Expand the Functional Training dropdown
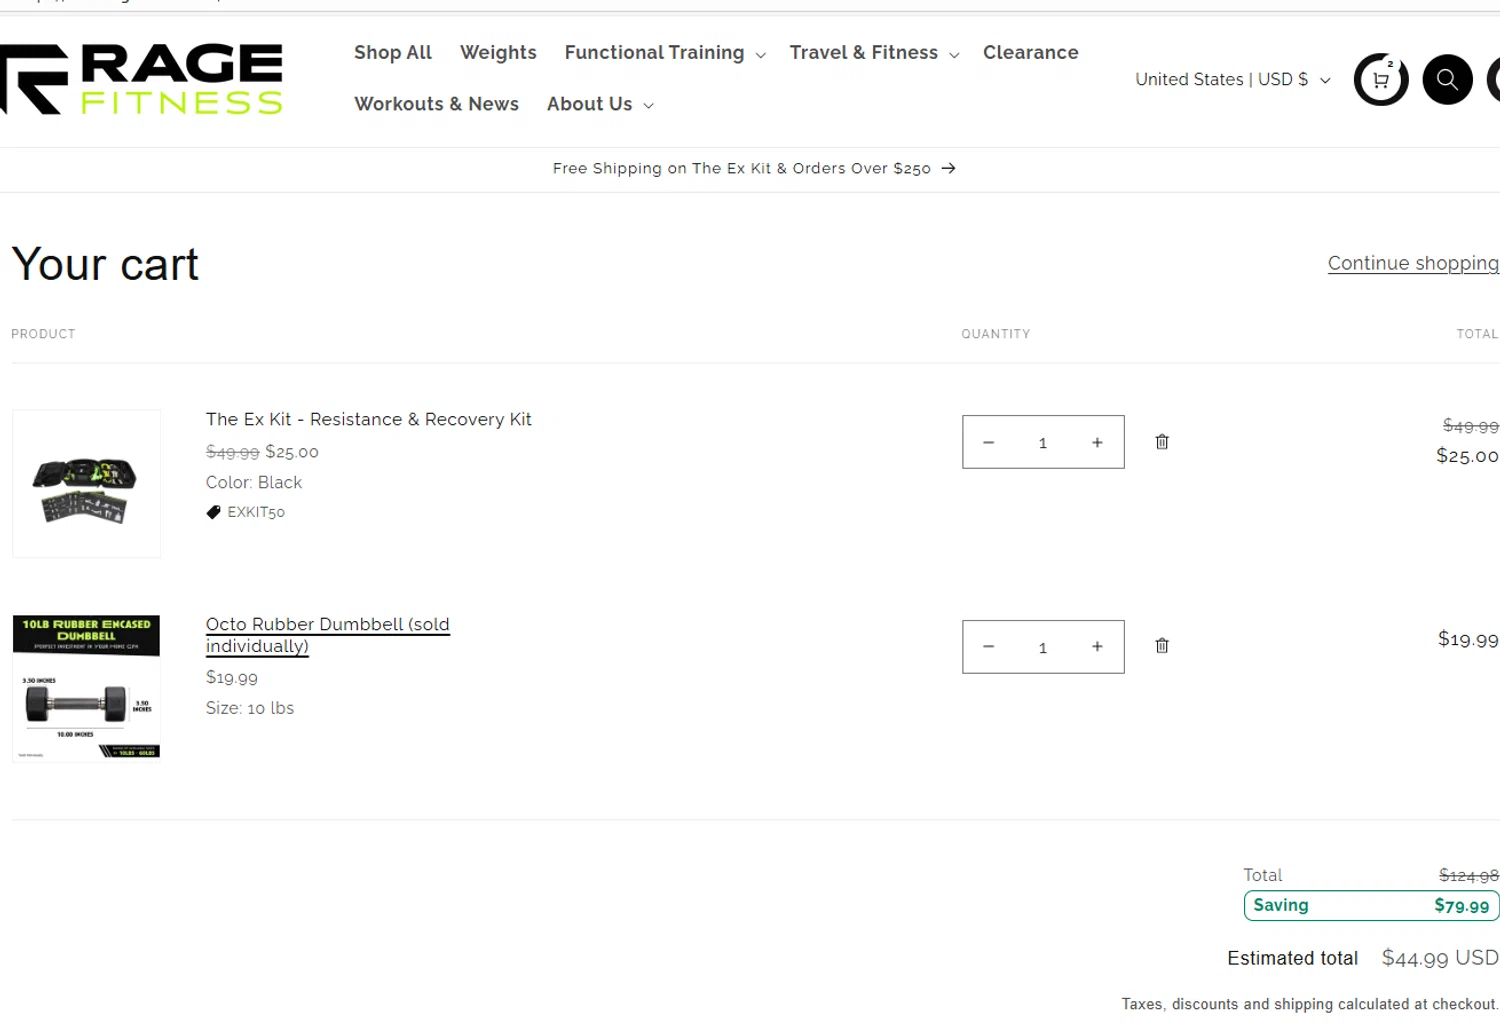The image size is (1500, 1034). tap(665, 53)
